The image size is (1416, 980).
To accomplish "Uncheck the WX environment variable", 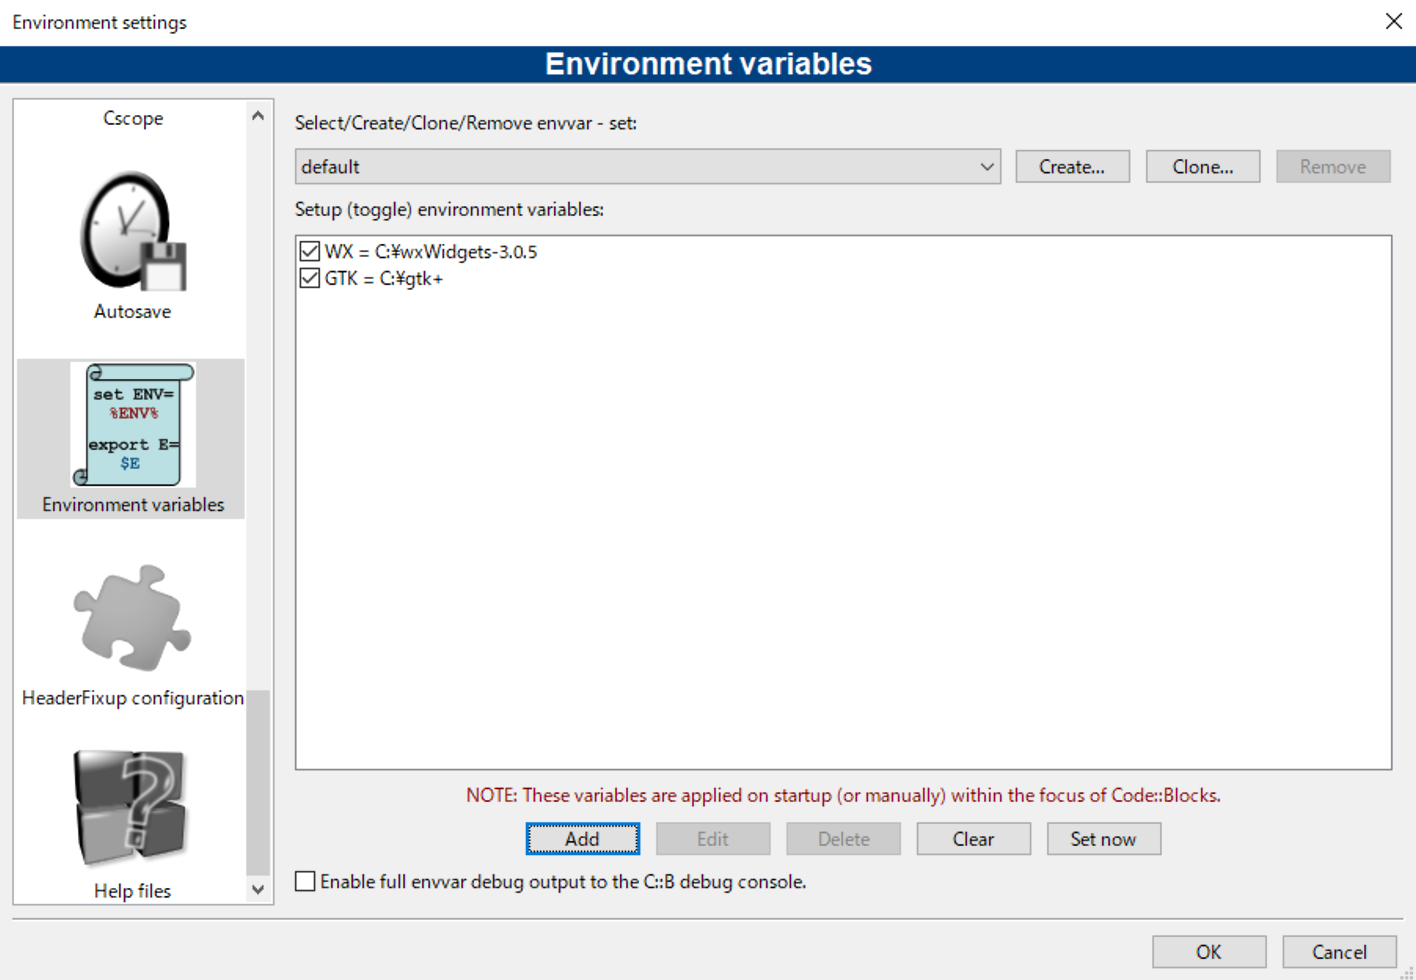I will (310, 252).
